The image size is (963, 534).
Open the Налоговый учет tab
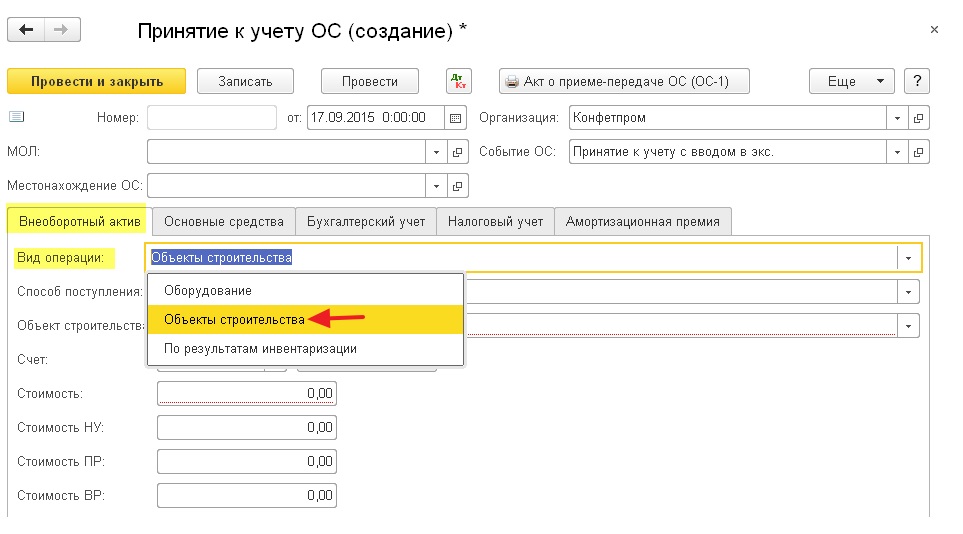[495, 221]
